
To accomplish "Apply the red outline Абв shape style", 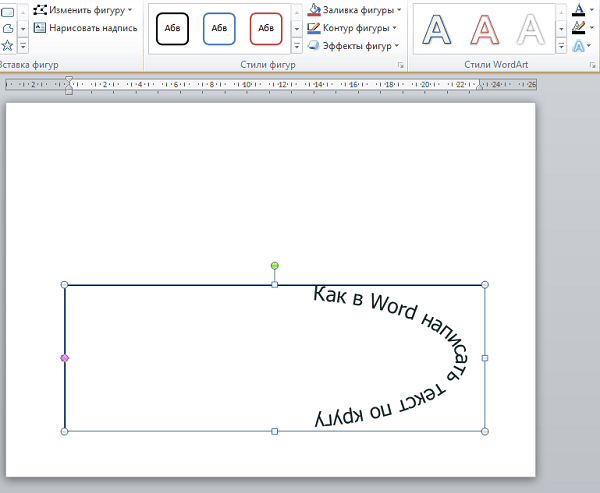I will click(266, 29).
